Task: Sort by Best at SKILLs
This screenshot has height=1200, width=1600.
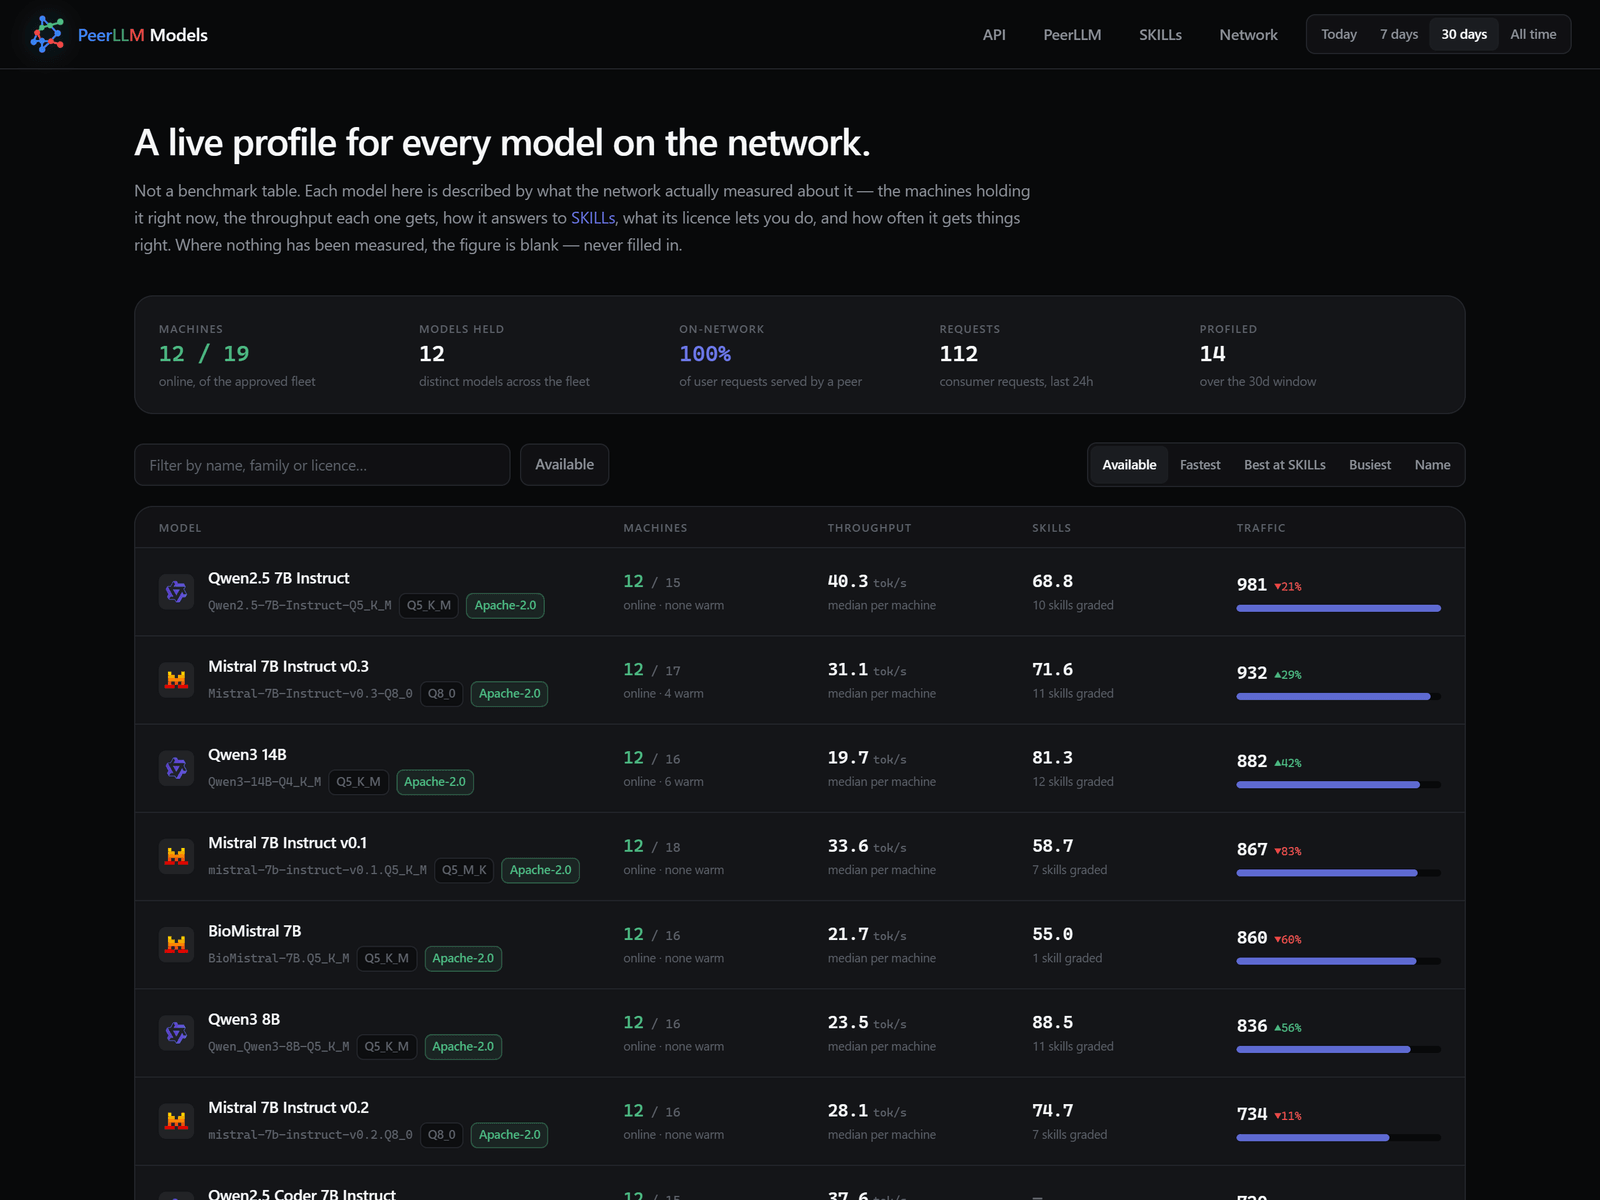Action: [x=1285, y=465]
